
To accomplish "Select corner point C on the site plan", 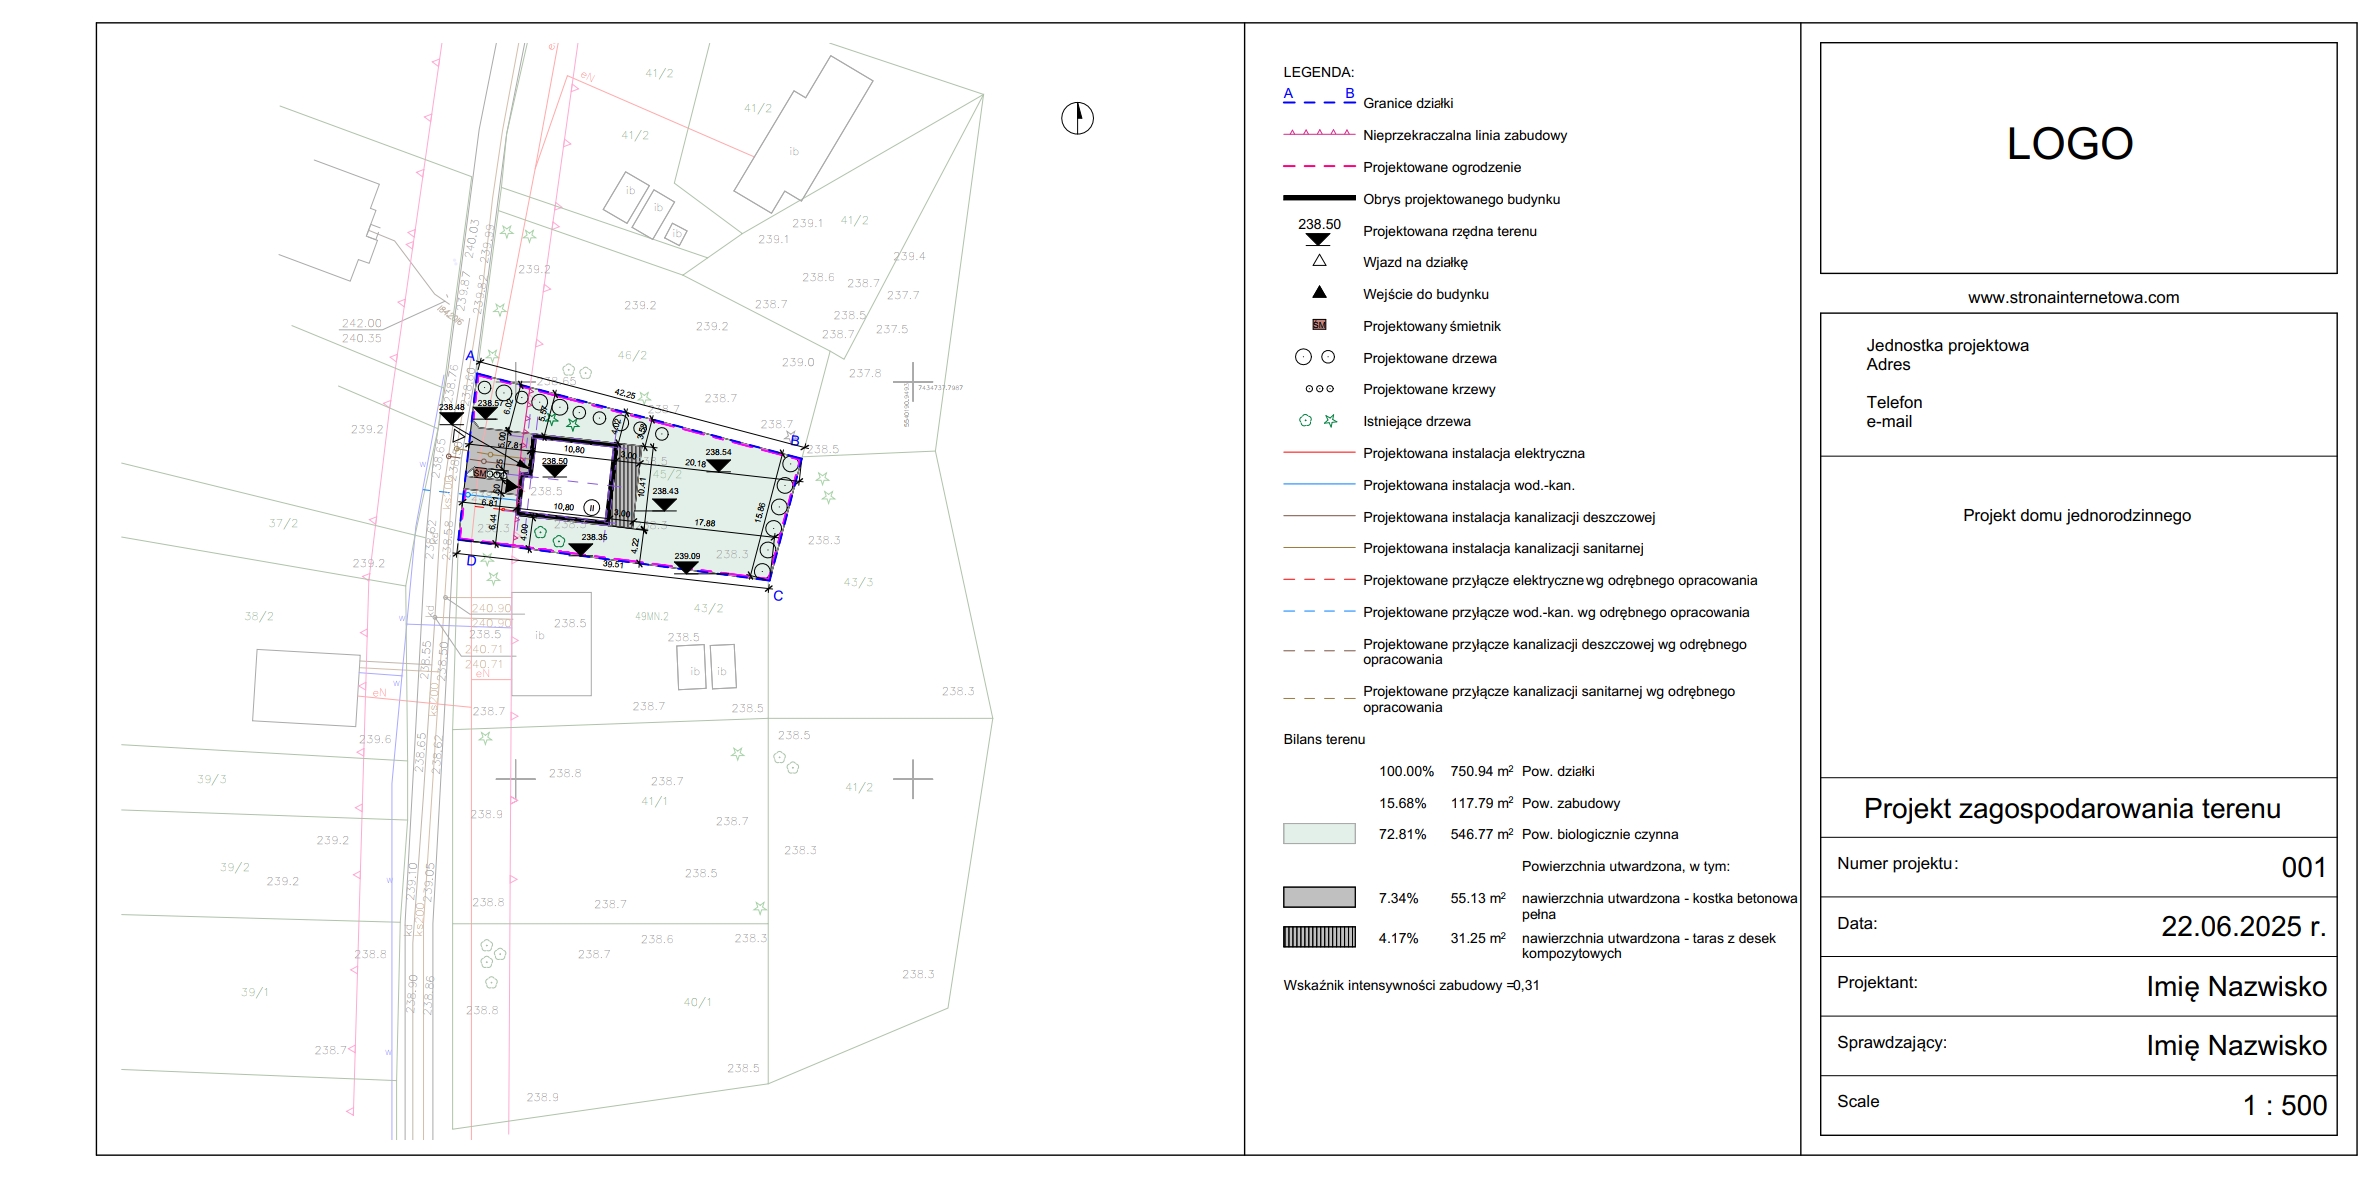I will click(778, 596).
